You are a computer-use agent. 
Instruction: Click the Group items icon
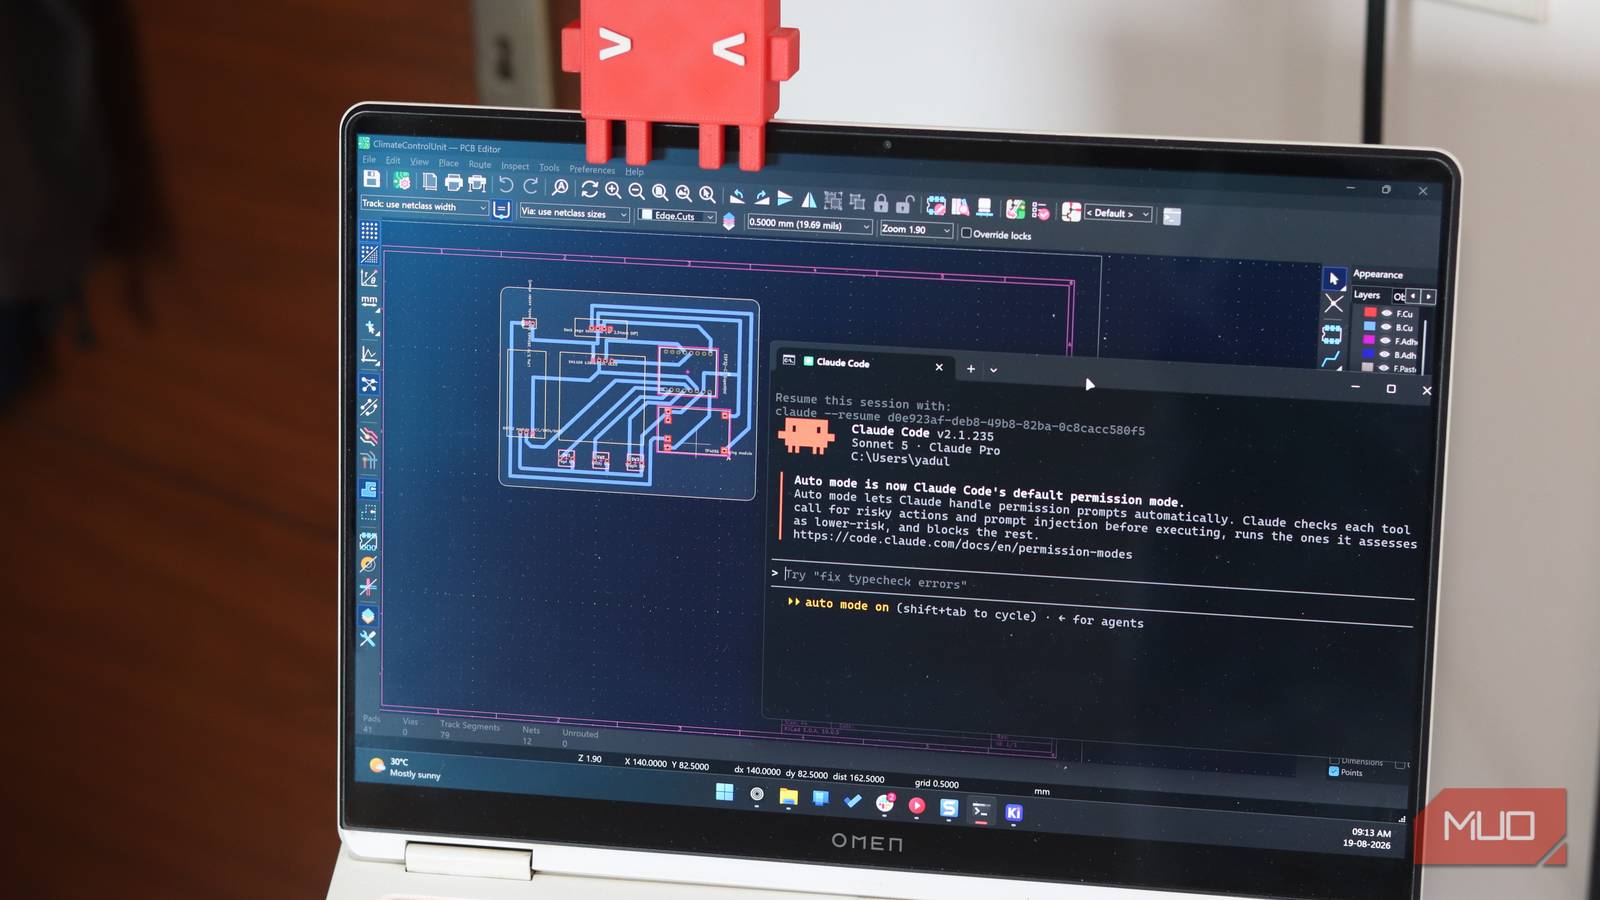[x=833, y=201]
